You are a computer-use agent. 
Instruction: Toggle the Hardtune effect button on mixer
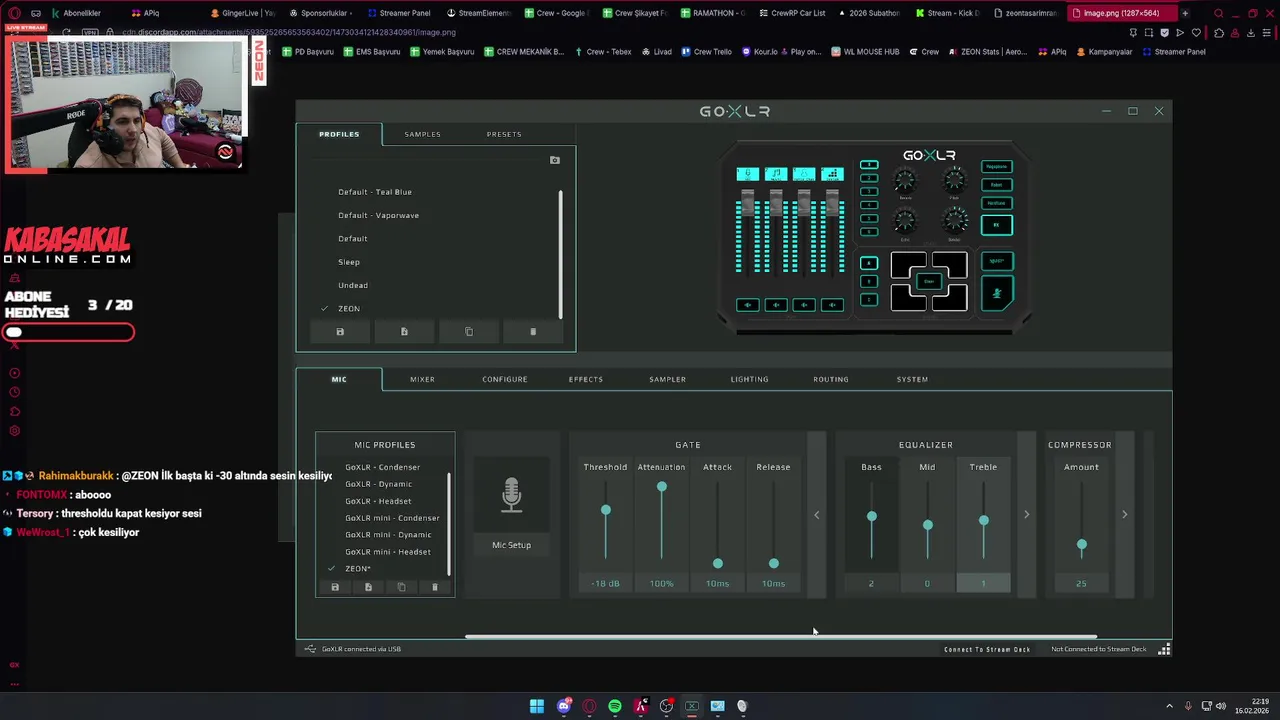[997, 203]
